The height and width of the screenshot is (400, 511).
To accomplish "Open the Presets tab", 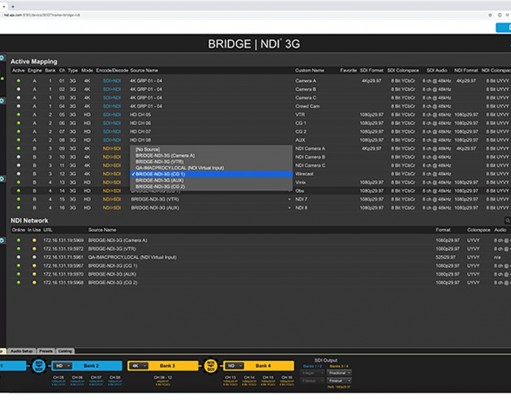I will (x=46, y=351).
